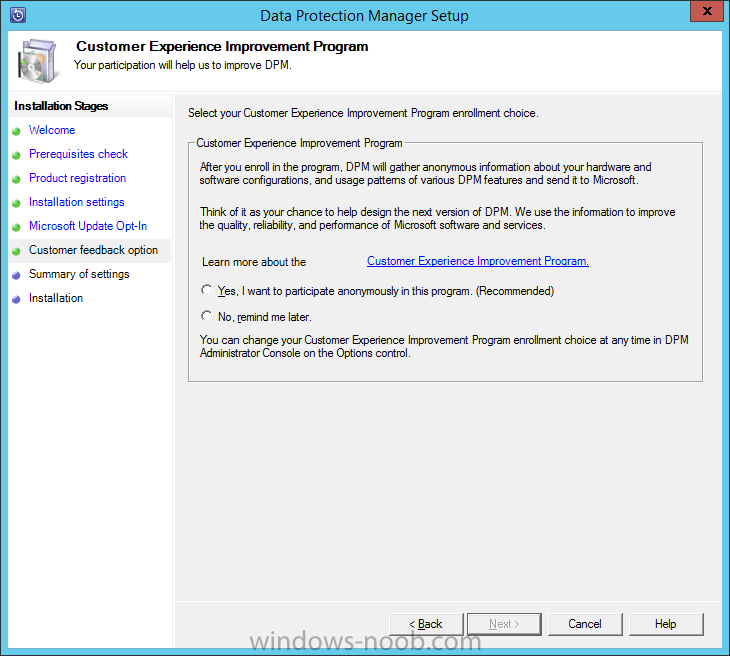The width and height of the screenshot is (730, 656).
Task: Click green bullet beside Prerequisites check
Action: tap(16, 155)
